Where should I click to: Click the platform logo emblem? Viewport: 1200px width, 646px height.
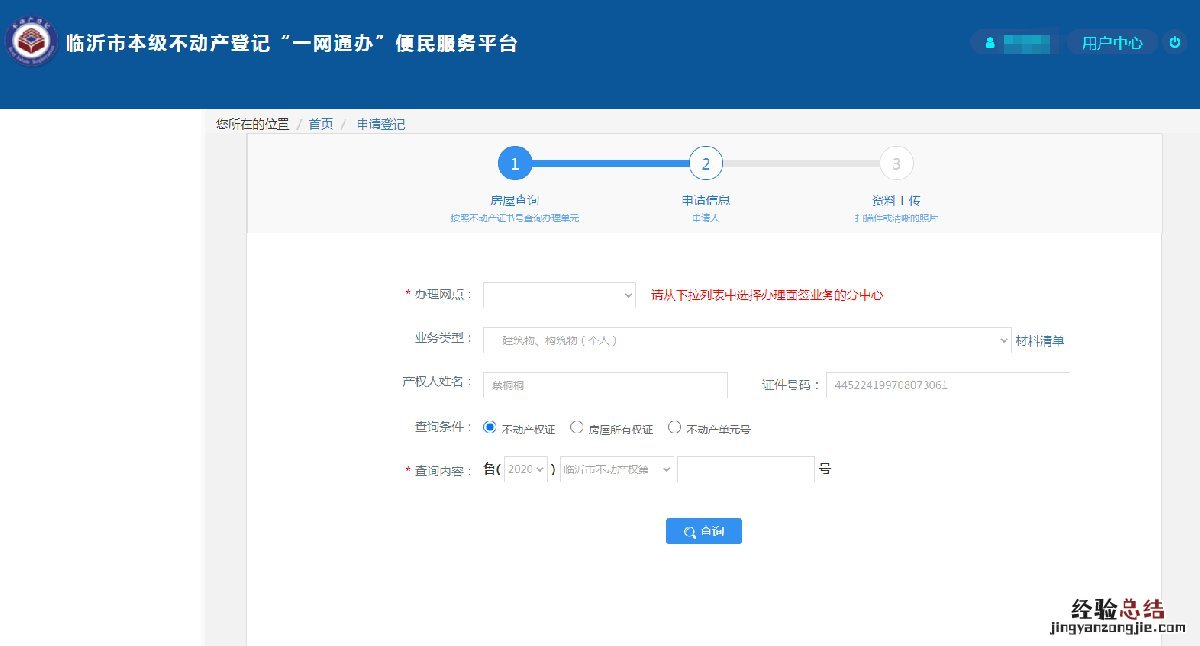[30, 43]
